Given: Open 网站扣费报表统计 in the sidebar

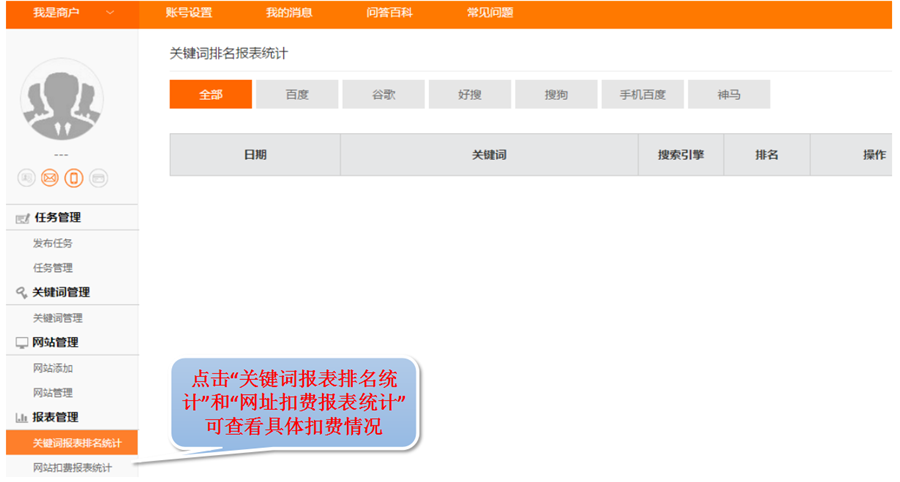Looking at the screenshot, I should point(72,468).
